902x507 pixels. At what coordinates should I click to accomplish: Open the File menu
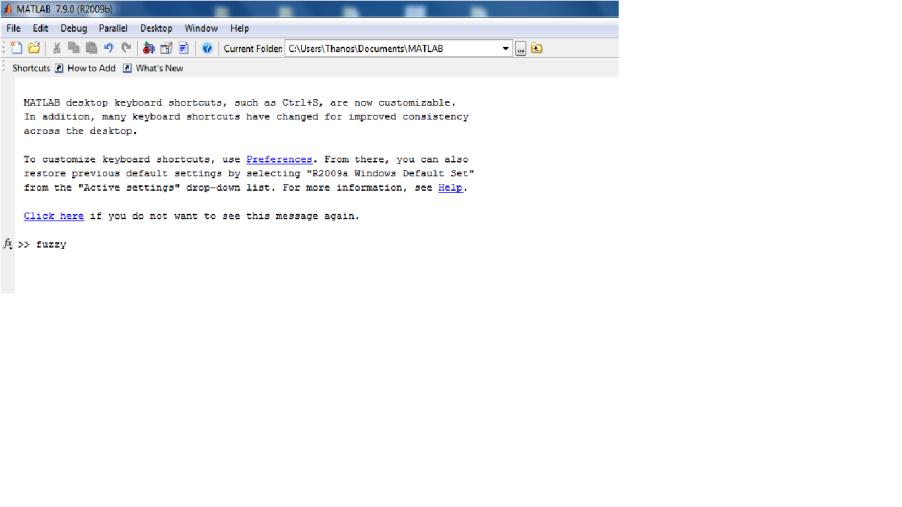(13, 28)
